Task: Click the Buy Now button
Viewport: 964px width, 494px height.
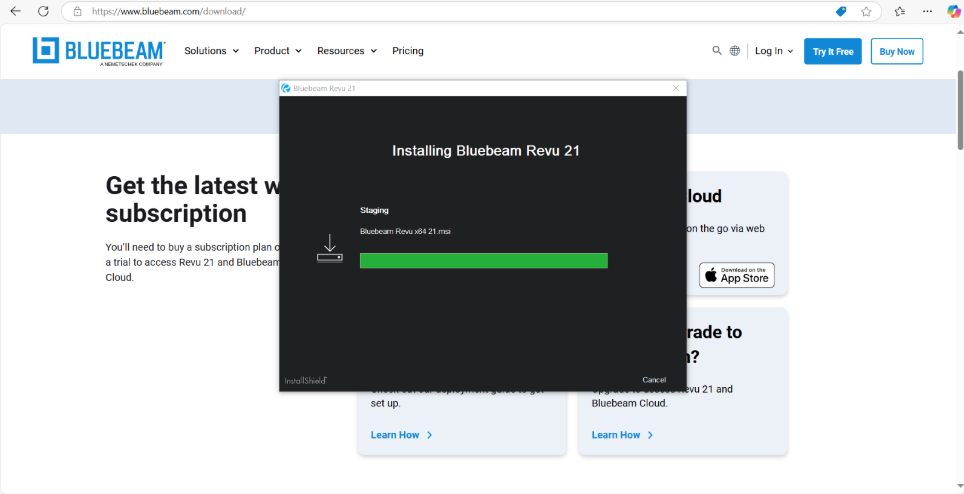Action: [896, 51]
